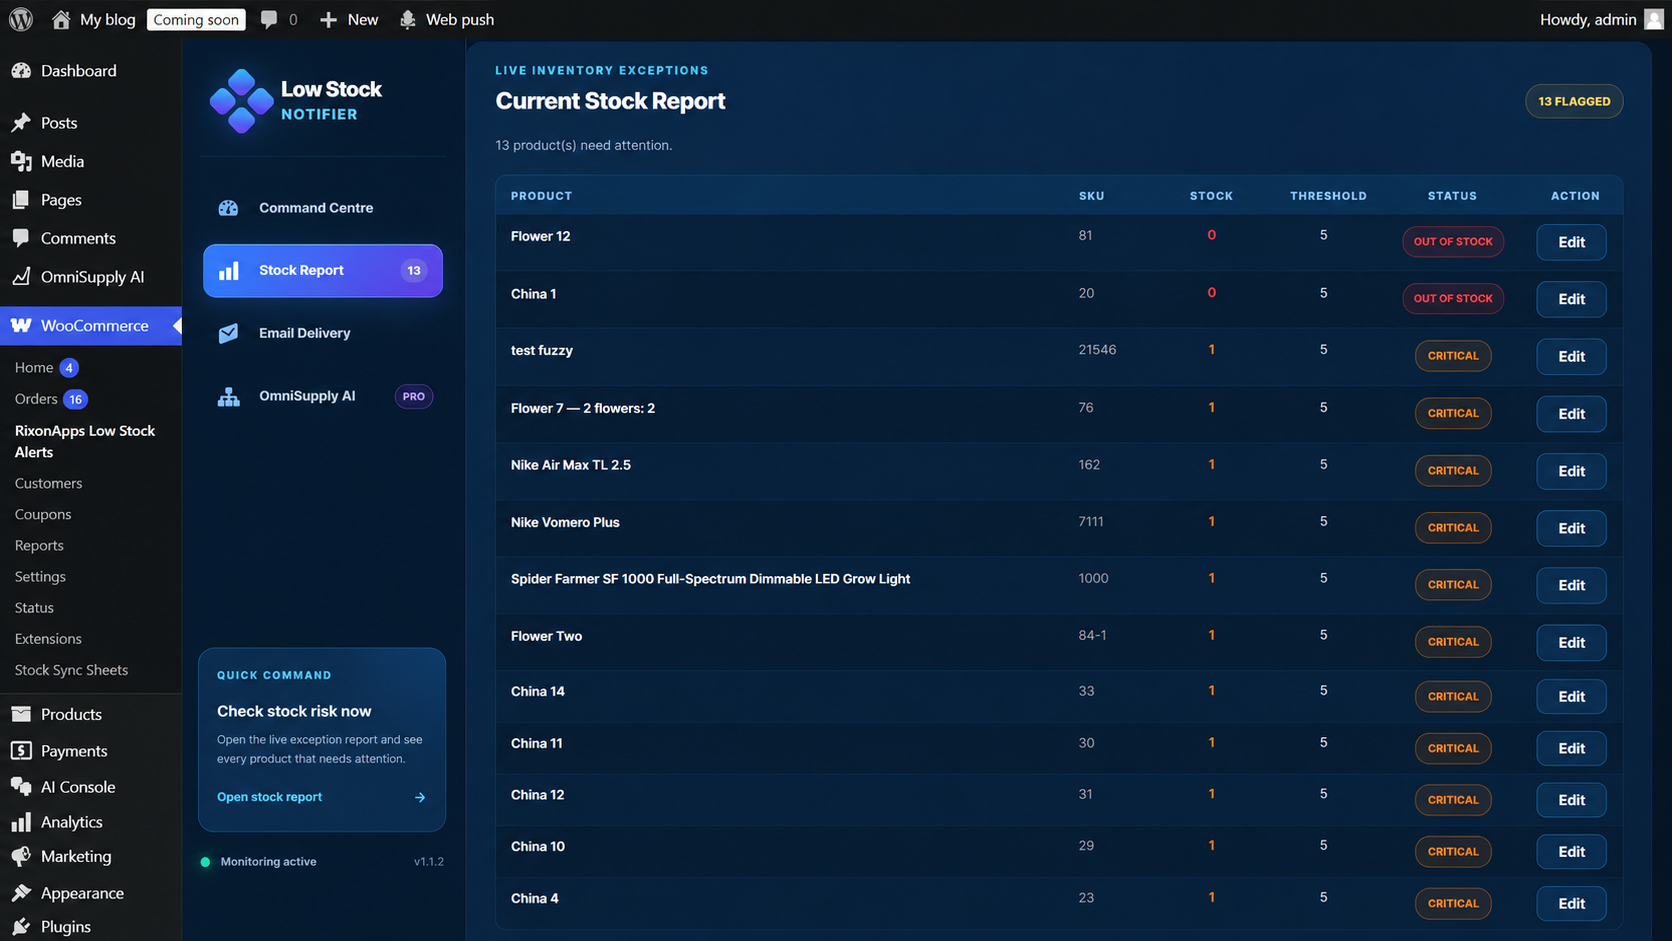Open Stock Sync Sheets submenu item
Image resolution: width=1672 pixels, height=941 pixels.
click(71, 670)
